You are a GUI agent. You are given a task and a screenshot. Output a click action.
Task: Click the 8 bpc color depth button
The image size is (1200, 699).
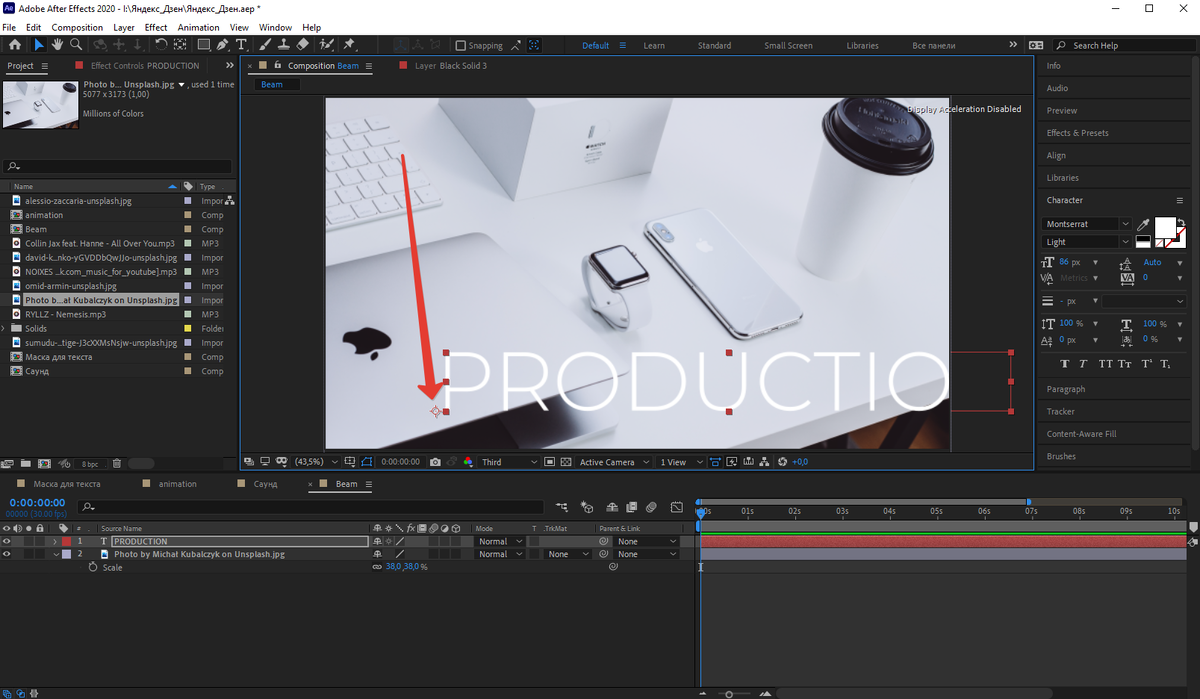(90, 464)
